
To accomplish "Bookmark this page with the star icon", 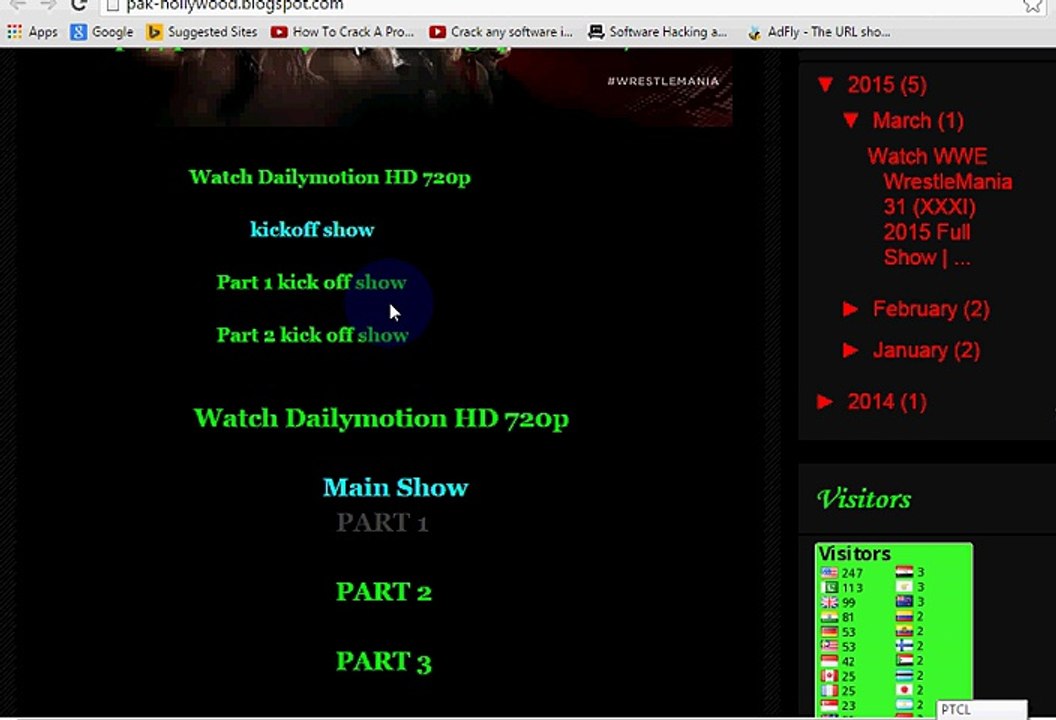I will 1032,5.
